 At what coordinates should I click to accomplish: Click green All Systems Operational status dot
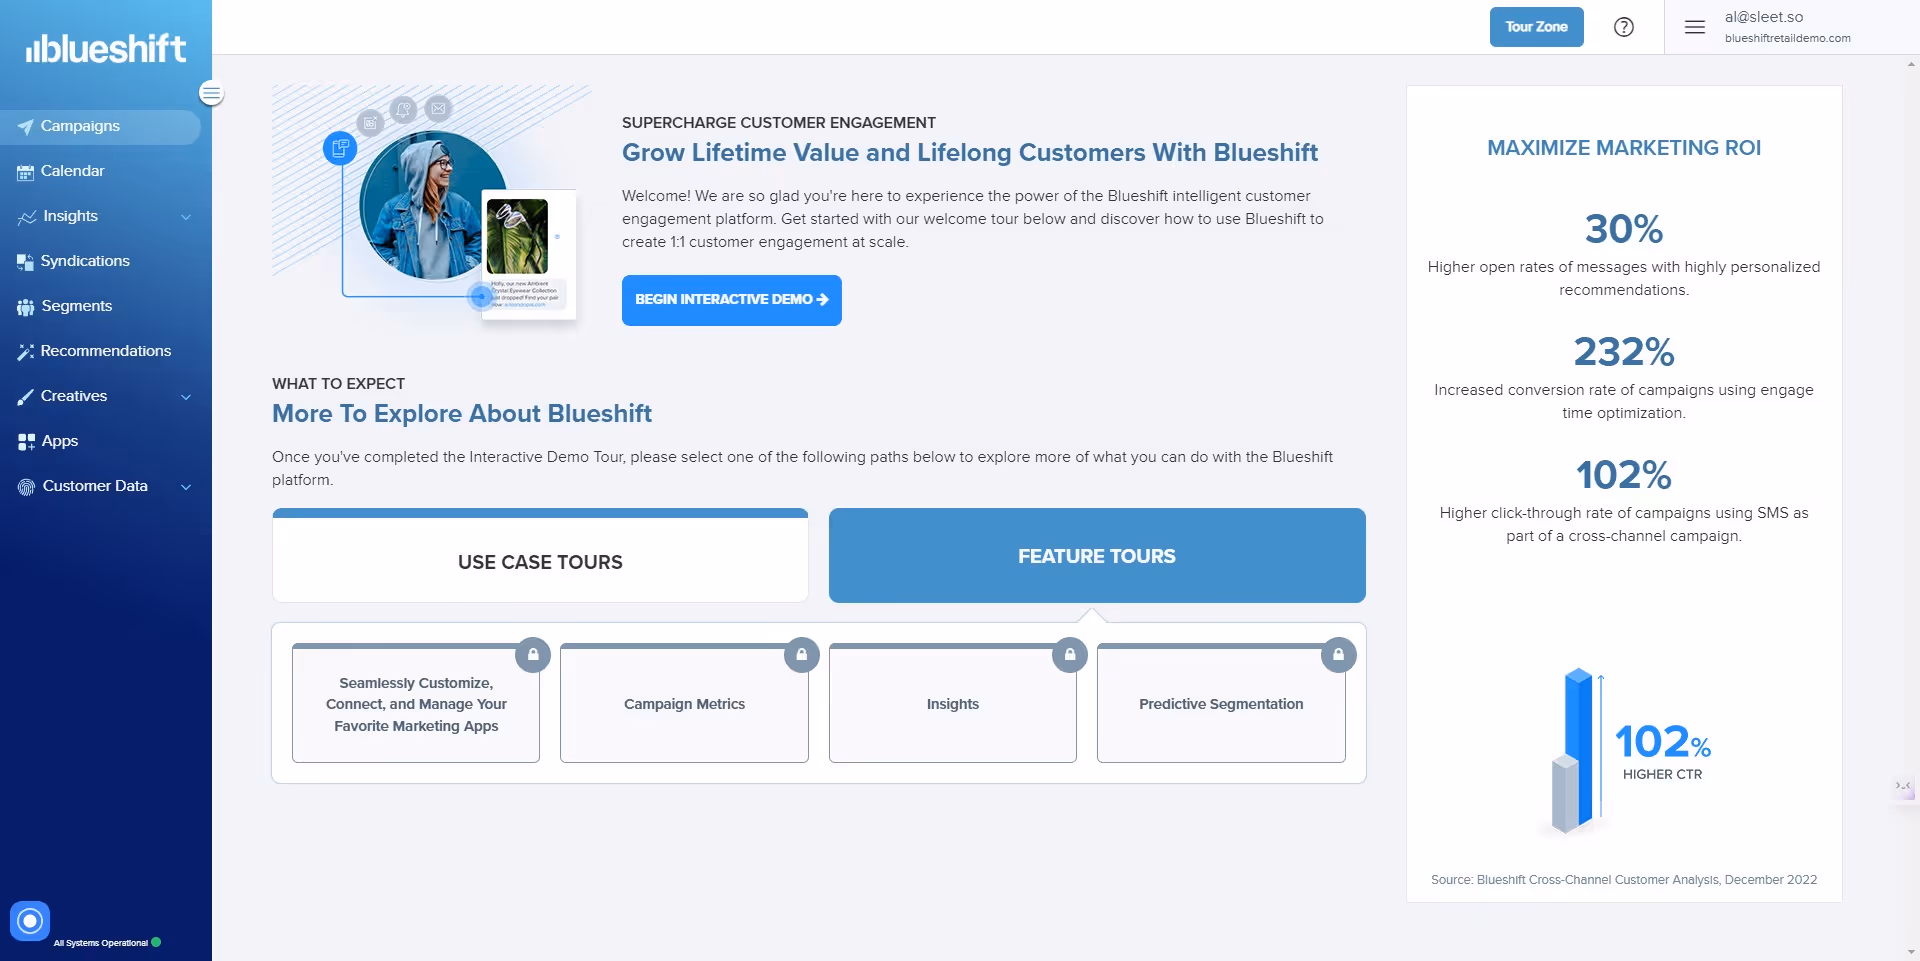[x=156, y=942]
